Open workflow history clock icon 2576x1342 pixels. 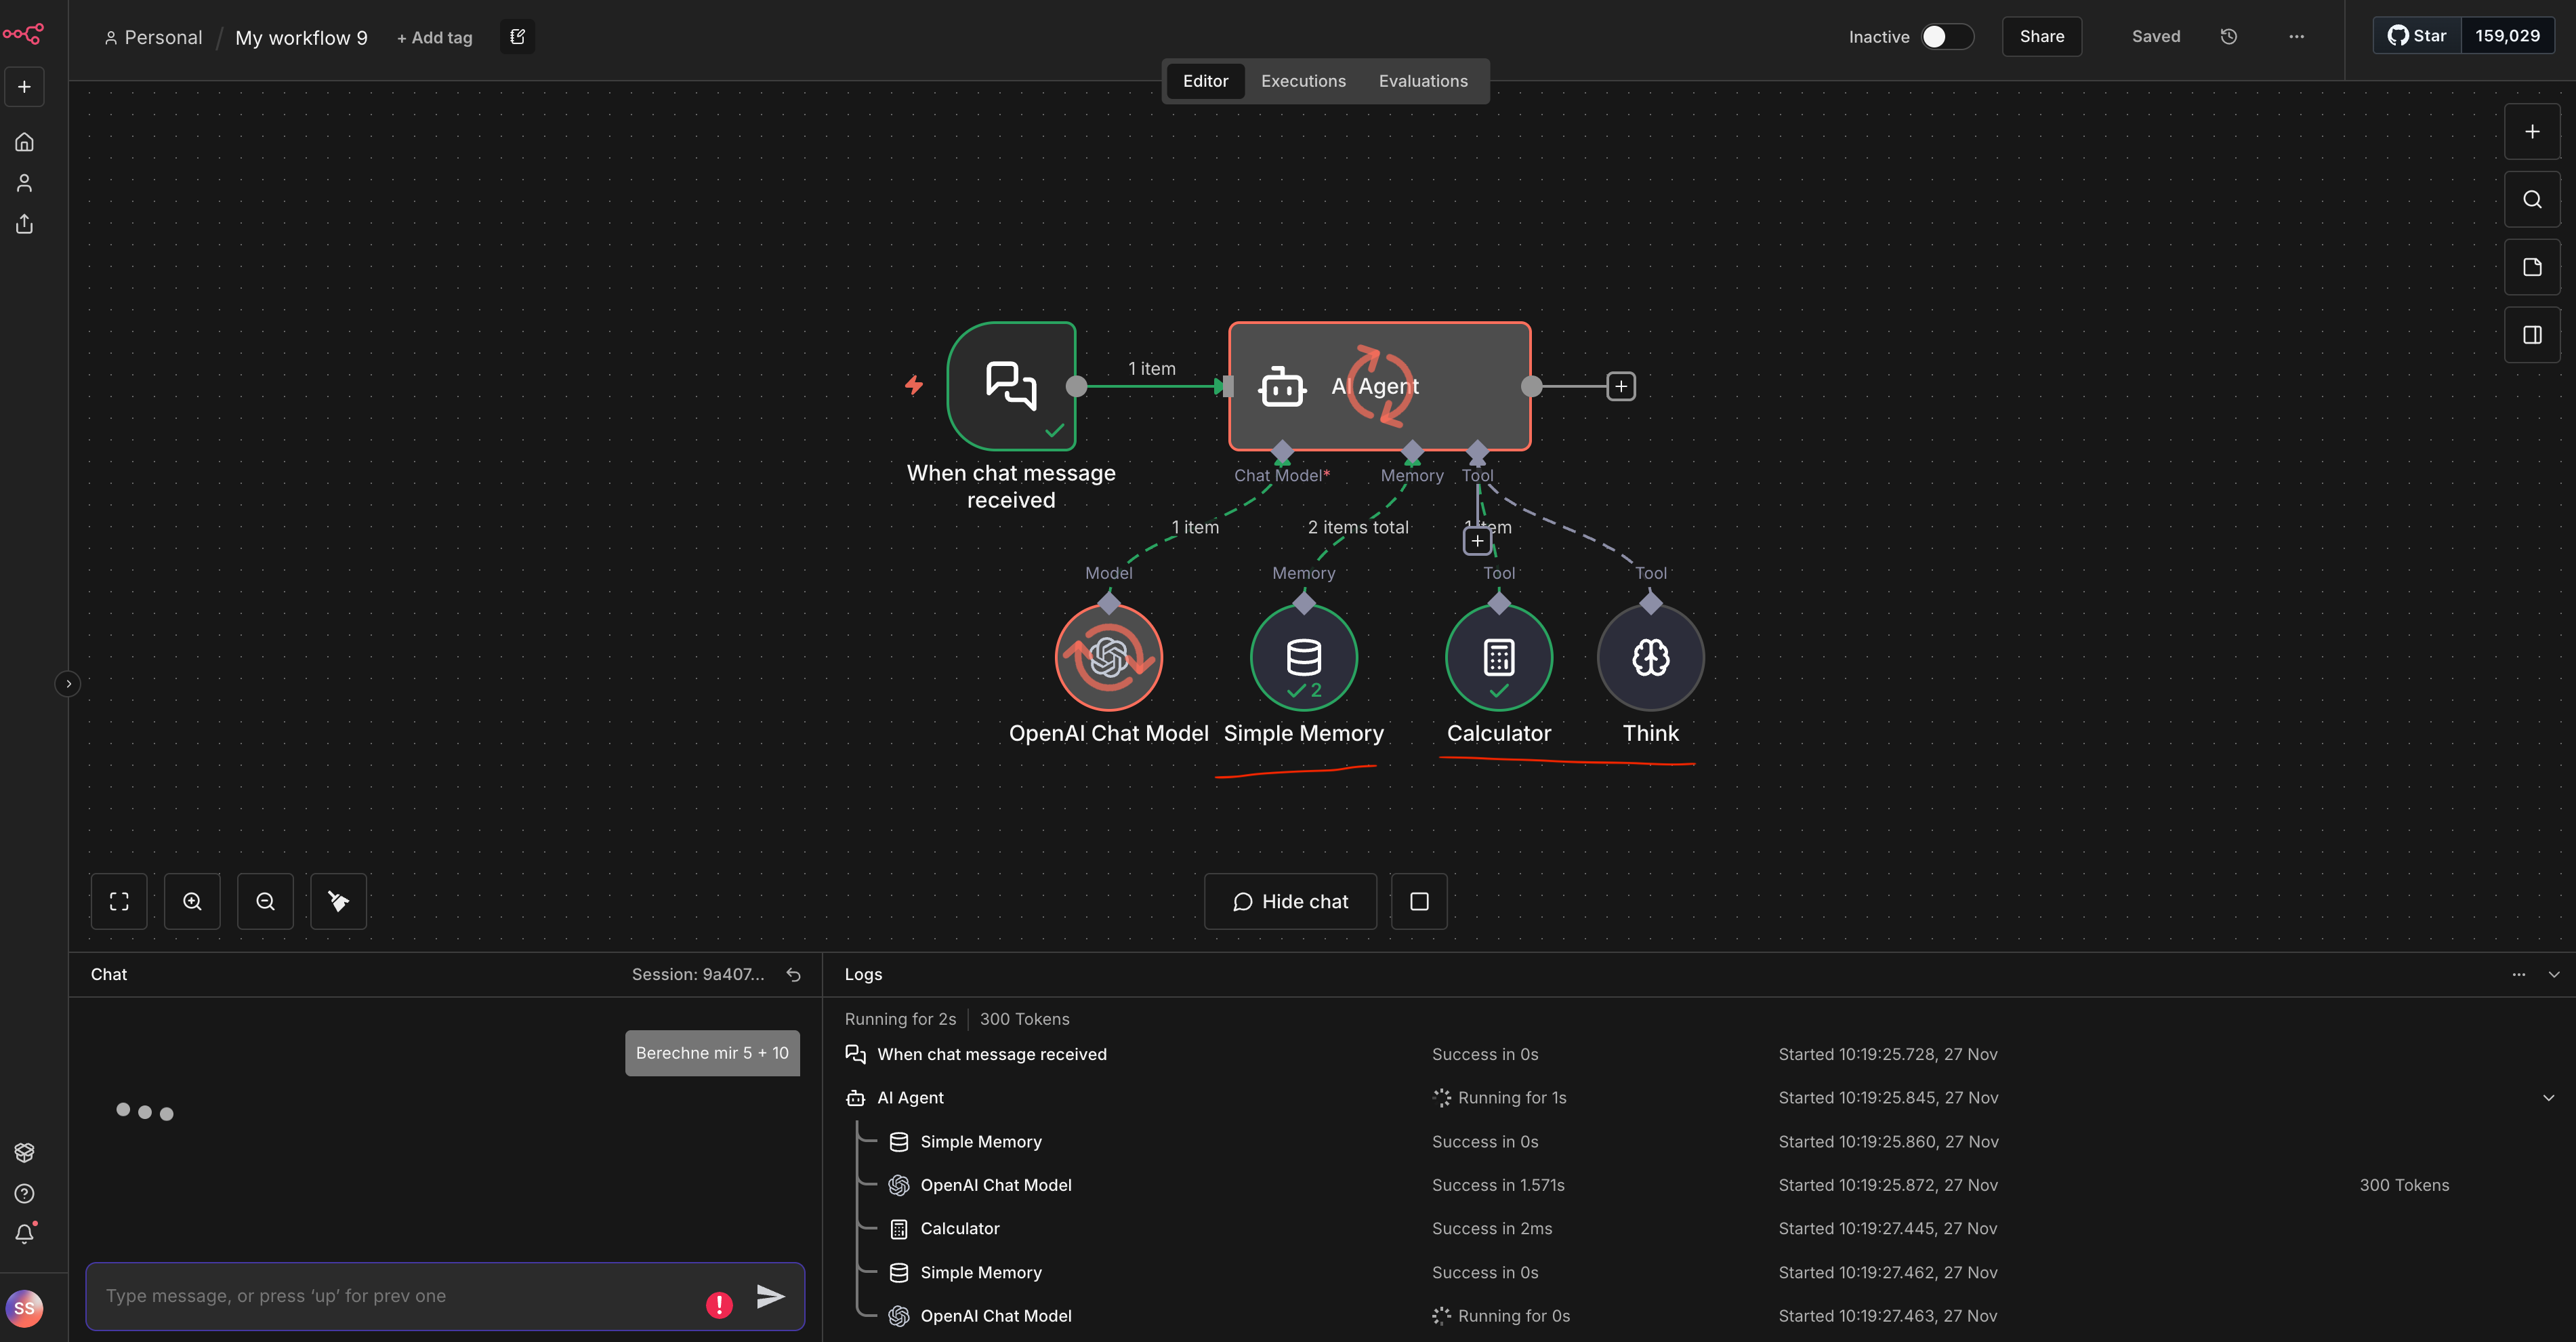pyautogui.click(x=2228, y=36)
